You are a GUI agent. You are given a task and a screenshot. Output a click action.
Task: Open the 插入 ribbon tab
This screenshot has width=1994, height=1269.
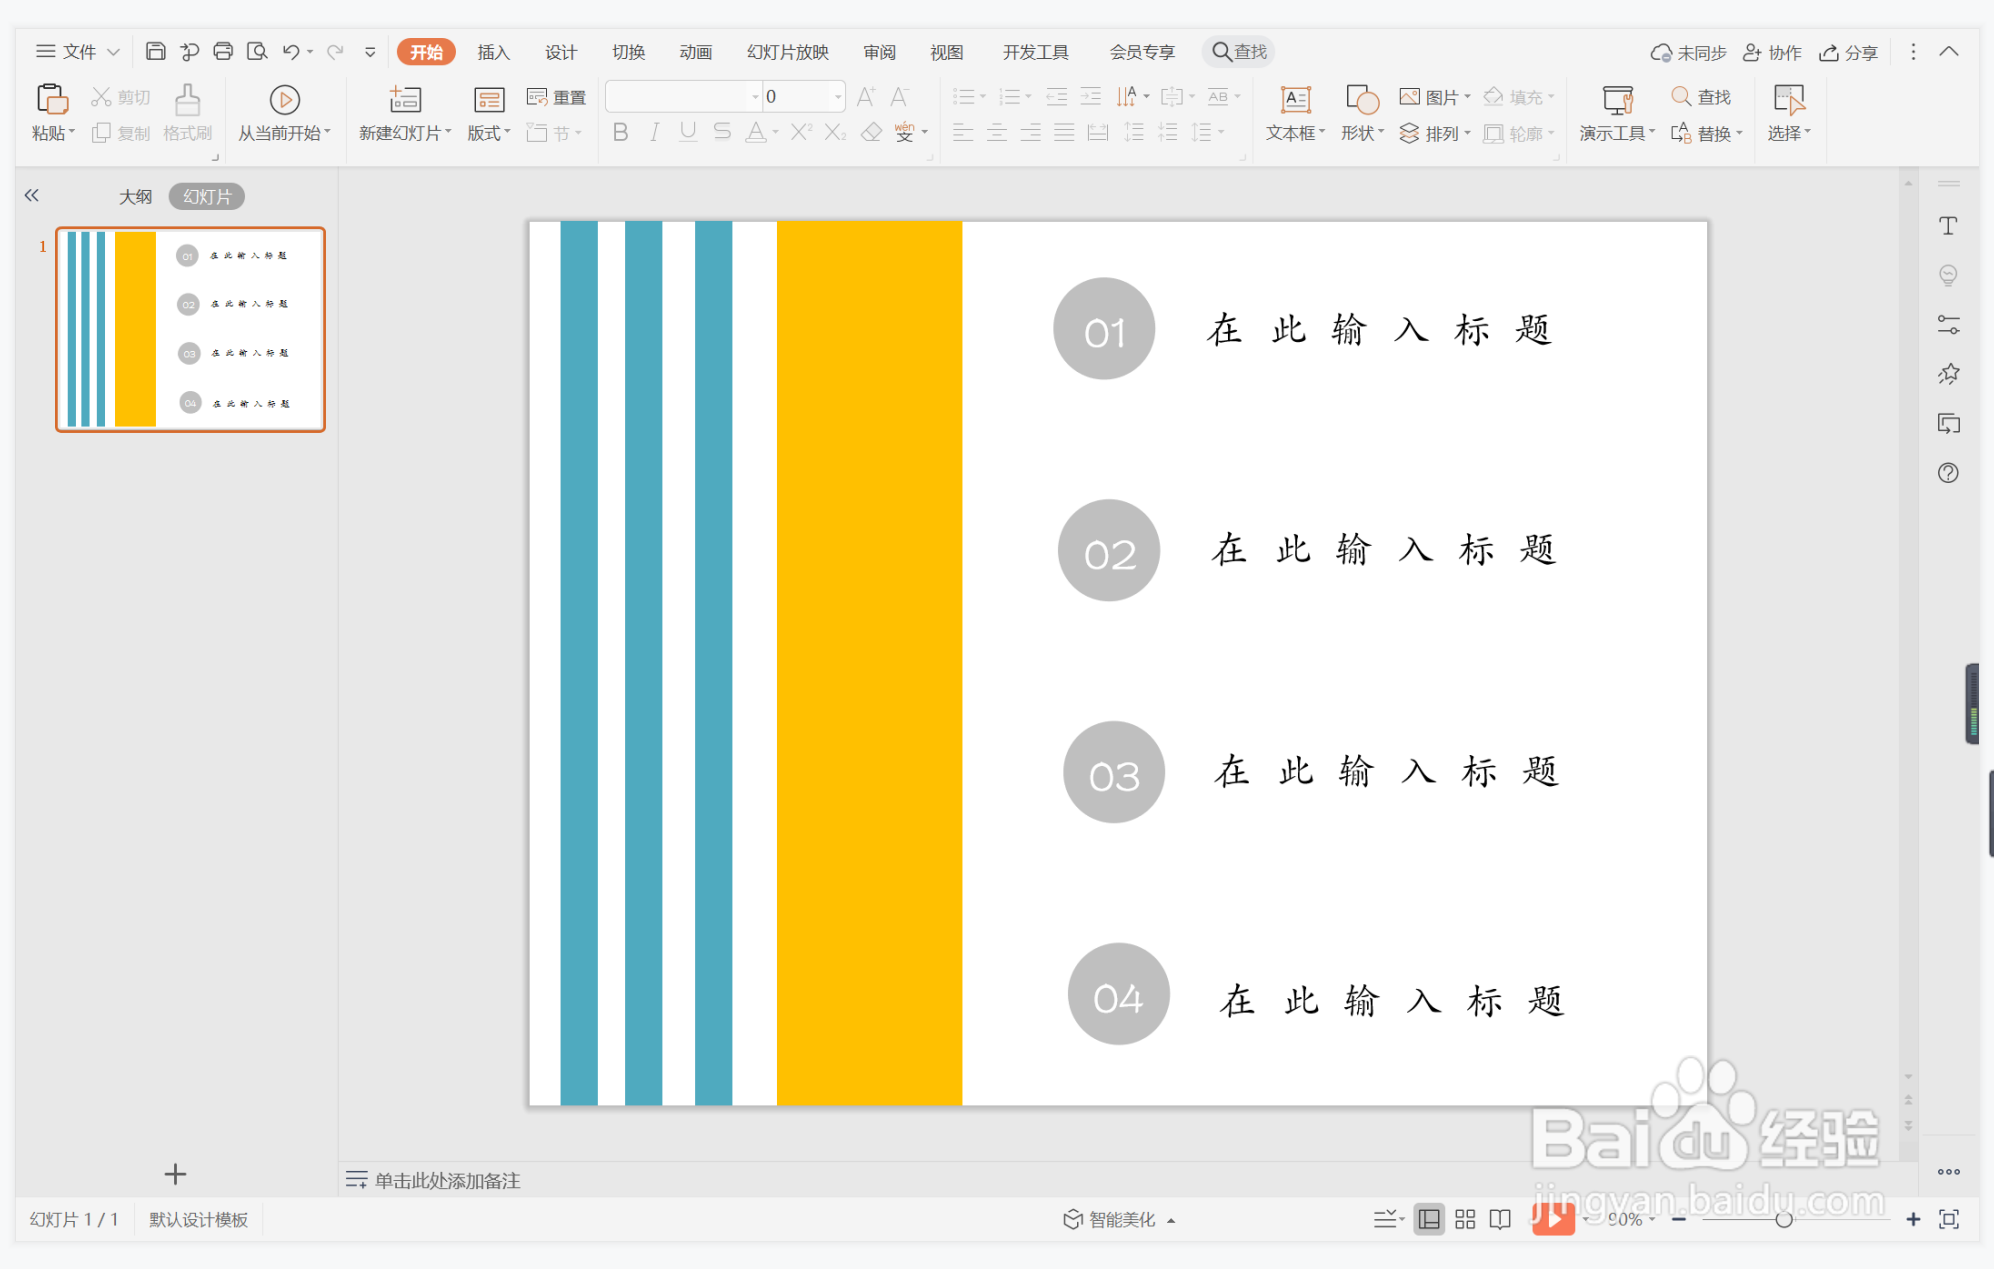click(493, 52)
